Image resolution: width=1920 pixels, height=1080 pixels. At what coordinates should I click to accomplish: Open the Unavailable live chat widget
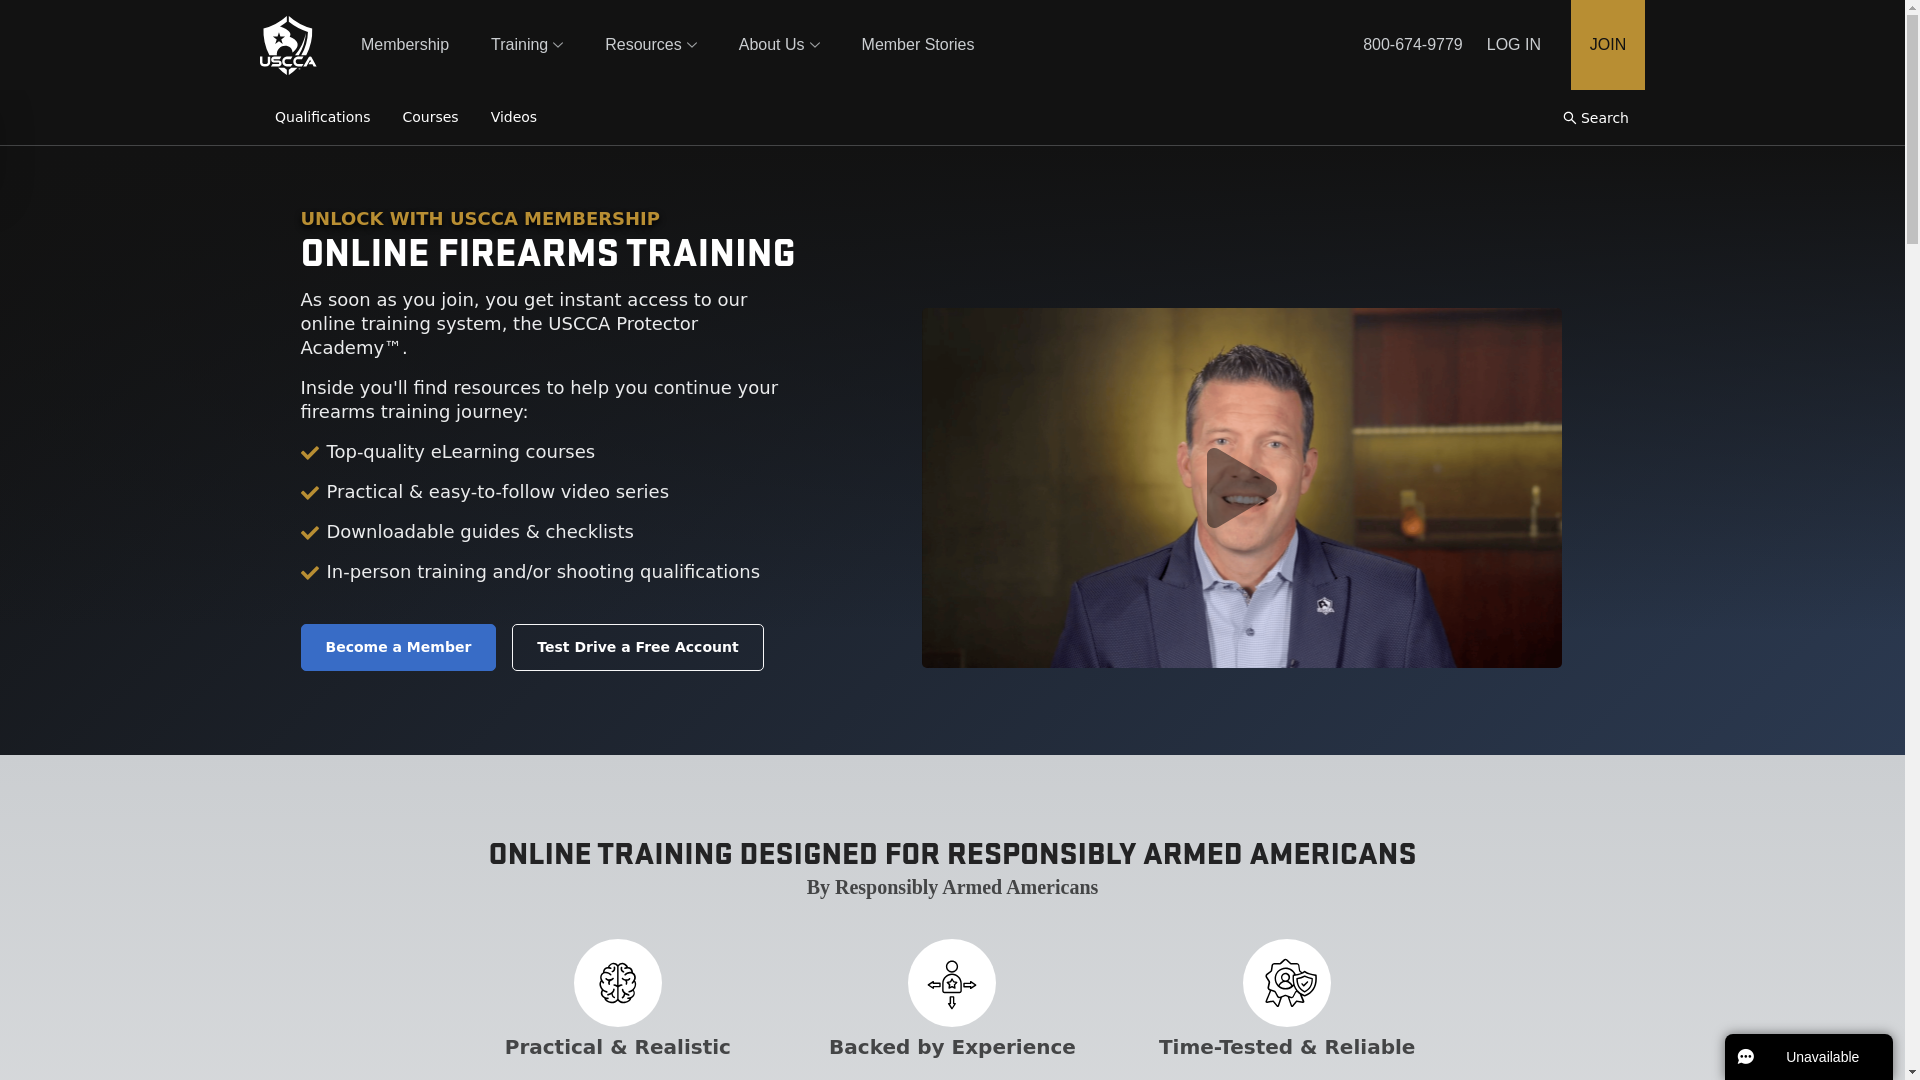[x=1808, y=1057]
